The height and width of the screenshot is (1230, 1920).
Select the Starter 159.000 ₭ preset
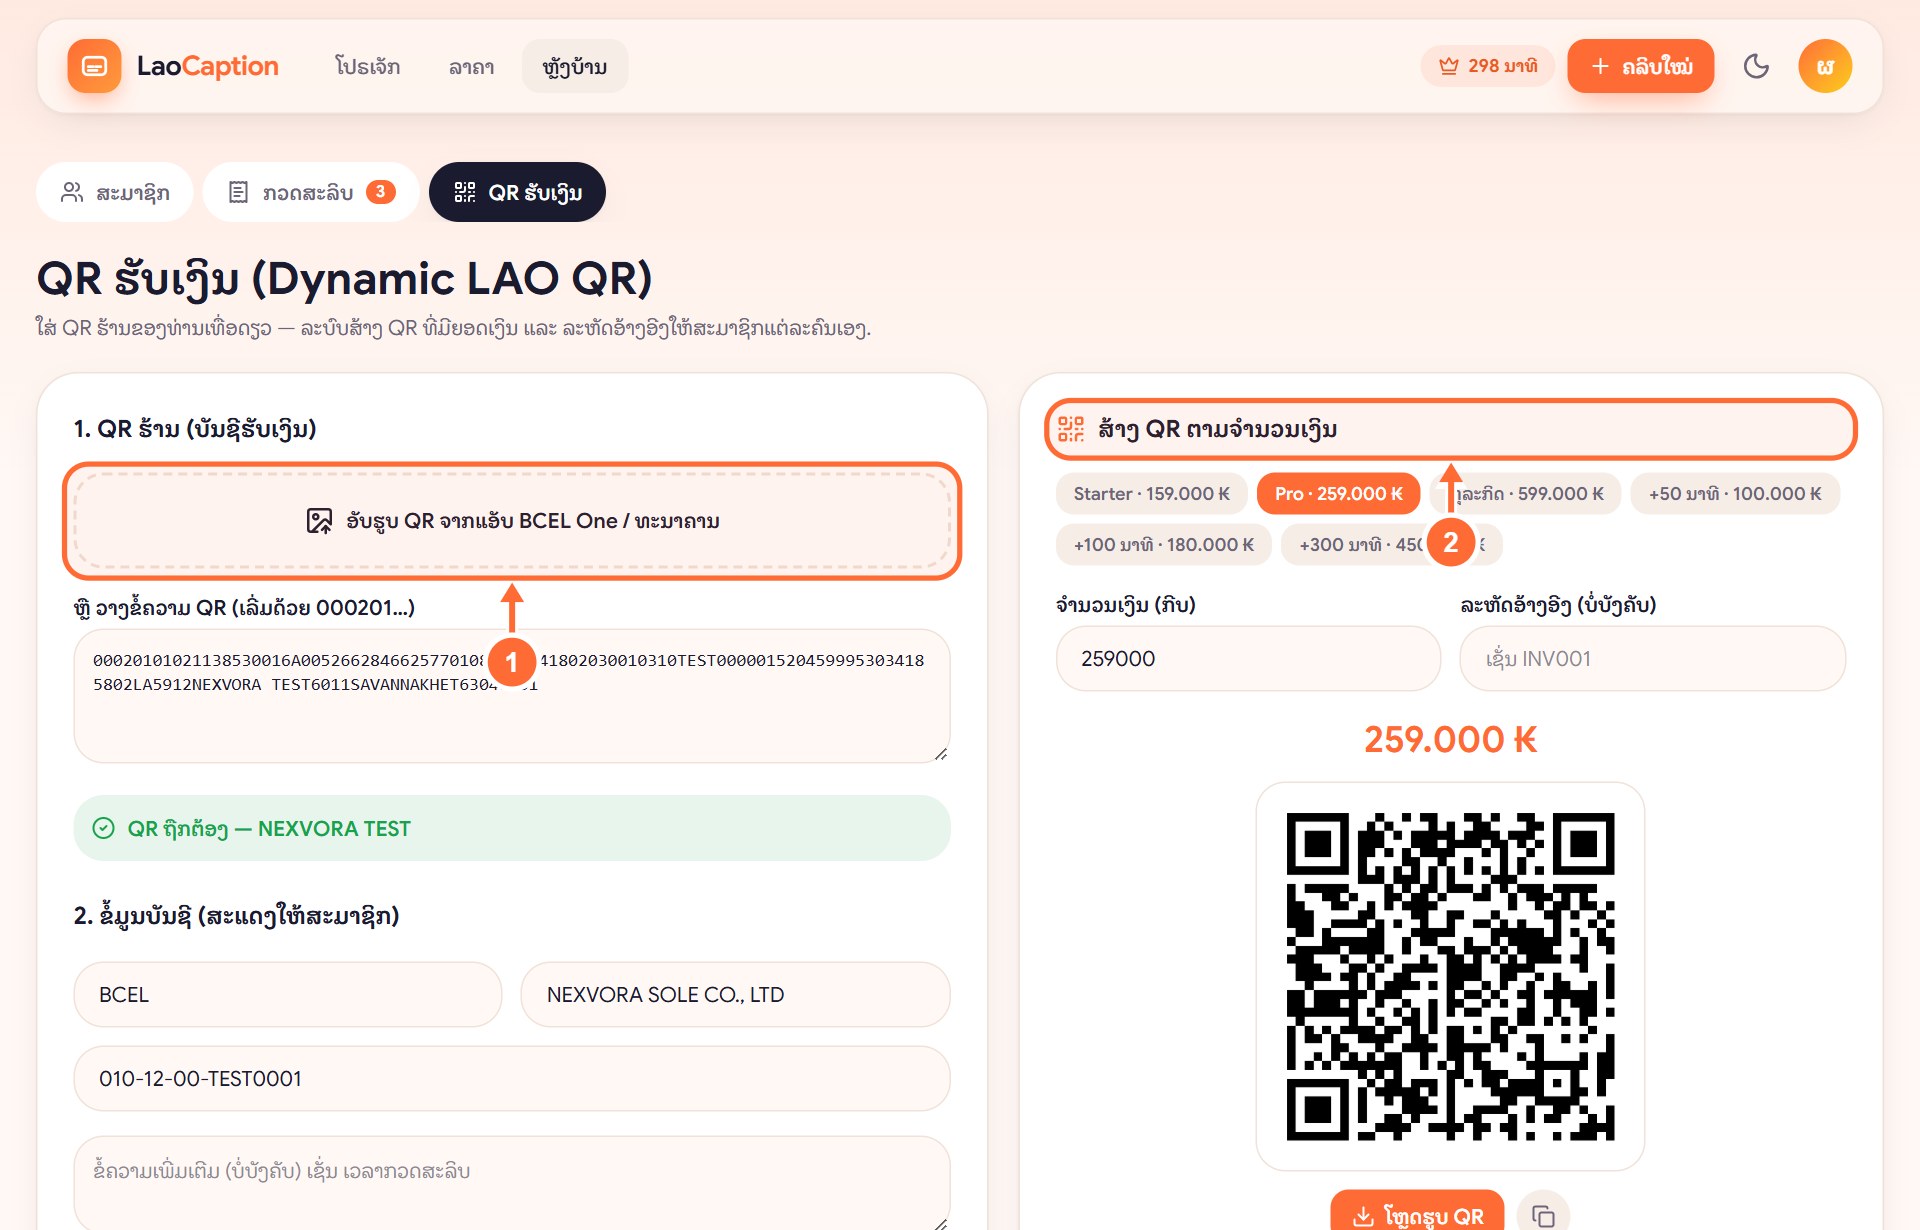[1151, 494]
